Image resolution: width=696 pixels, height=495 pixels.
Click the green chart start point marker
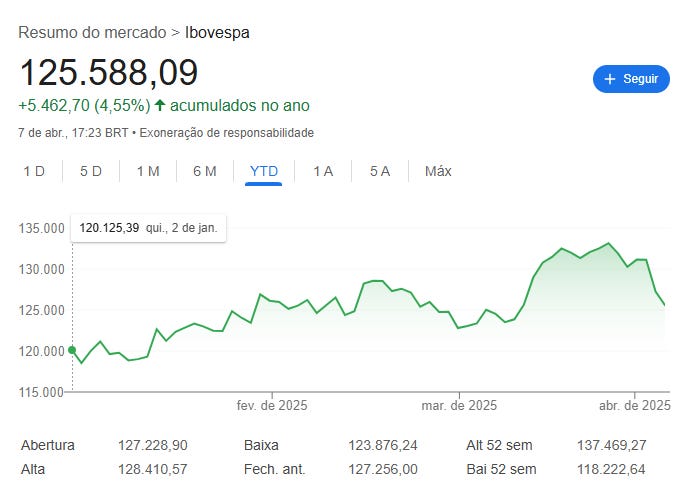click(72, 350)
